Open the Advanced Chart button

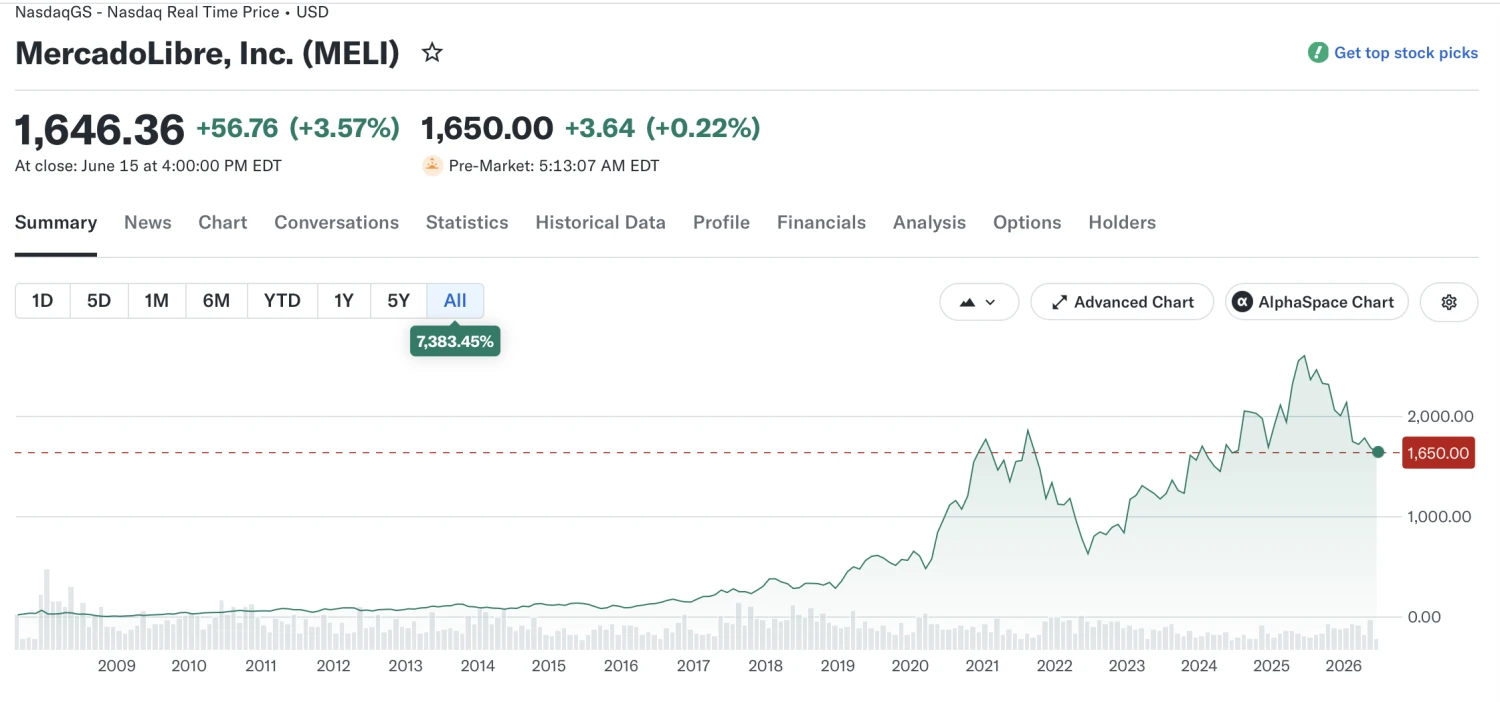(1122, 302)
